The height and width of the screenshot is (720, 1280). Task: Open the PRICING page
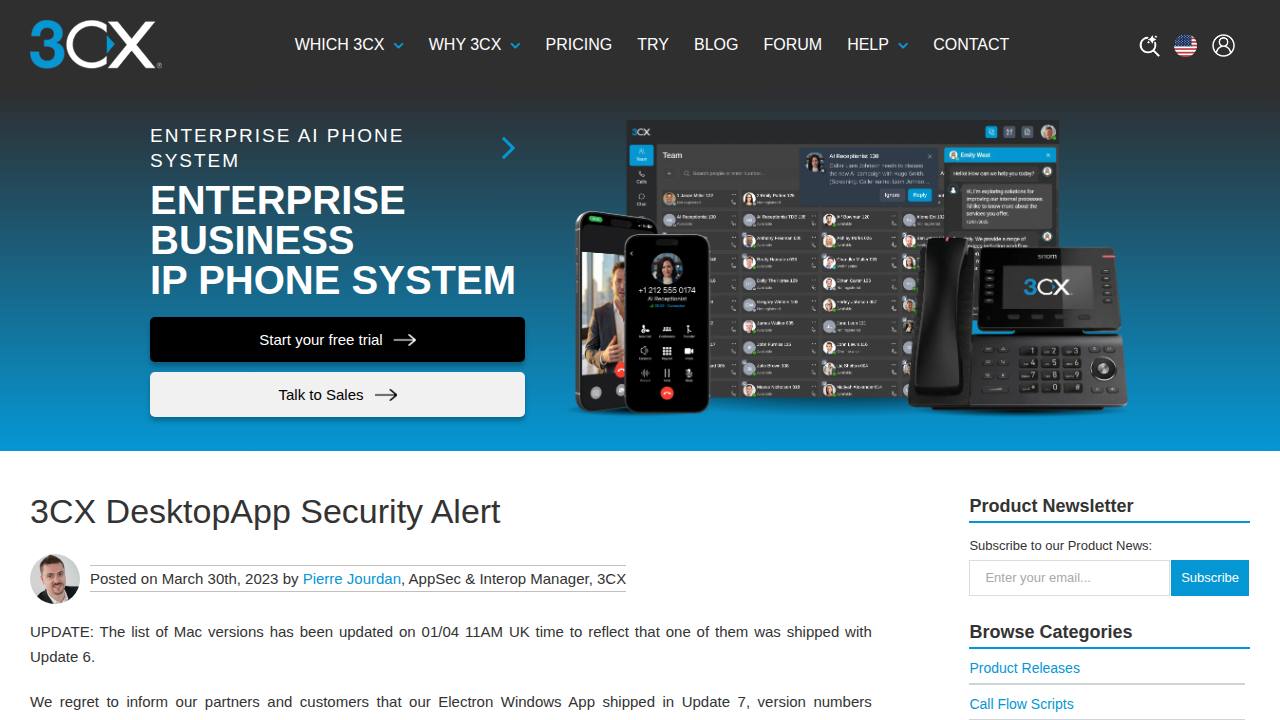[x=578, y=44]
